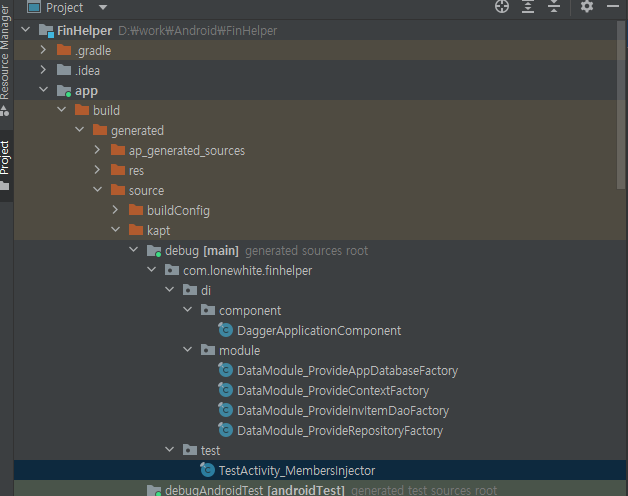The image size is (628, 496).
Task: Select the DaggerApplicationComponent file name
Action: point(319,331)
